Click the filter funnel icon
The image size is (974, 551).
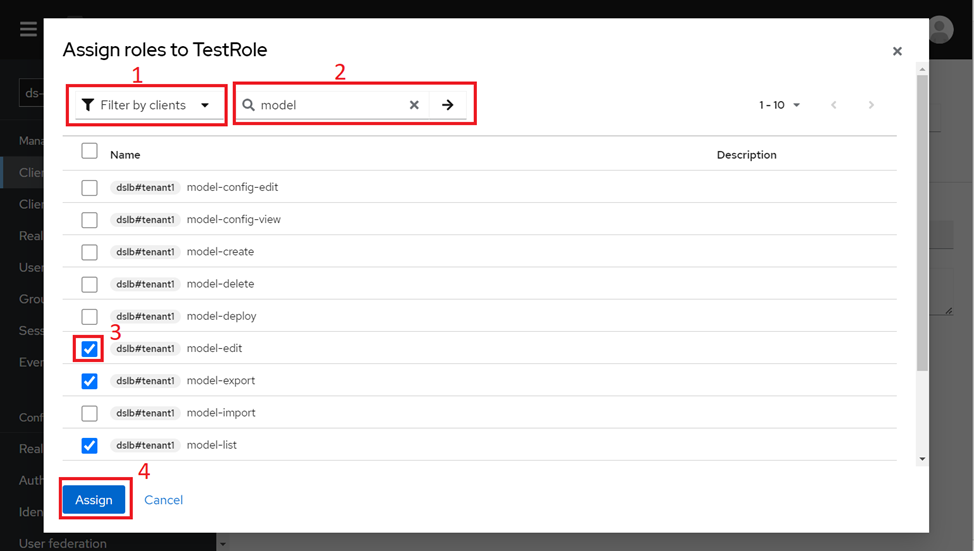(88, 105)
